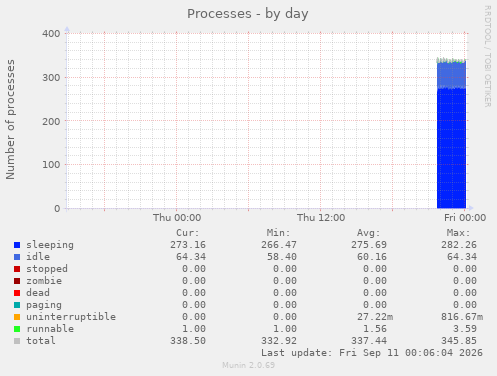Click the sleeping current value 273.16
497x376 pixels.
pos(188,245)
